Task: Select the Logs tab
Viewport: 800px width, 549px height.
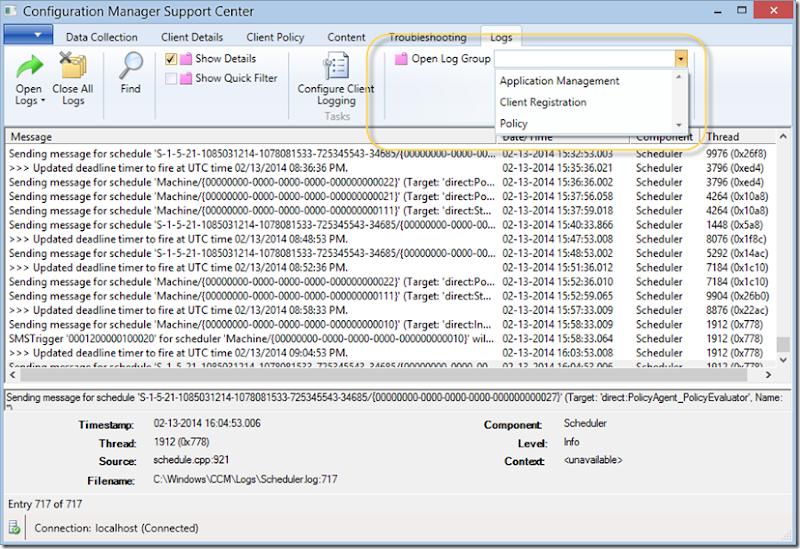Action: [x=501, y=37]
